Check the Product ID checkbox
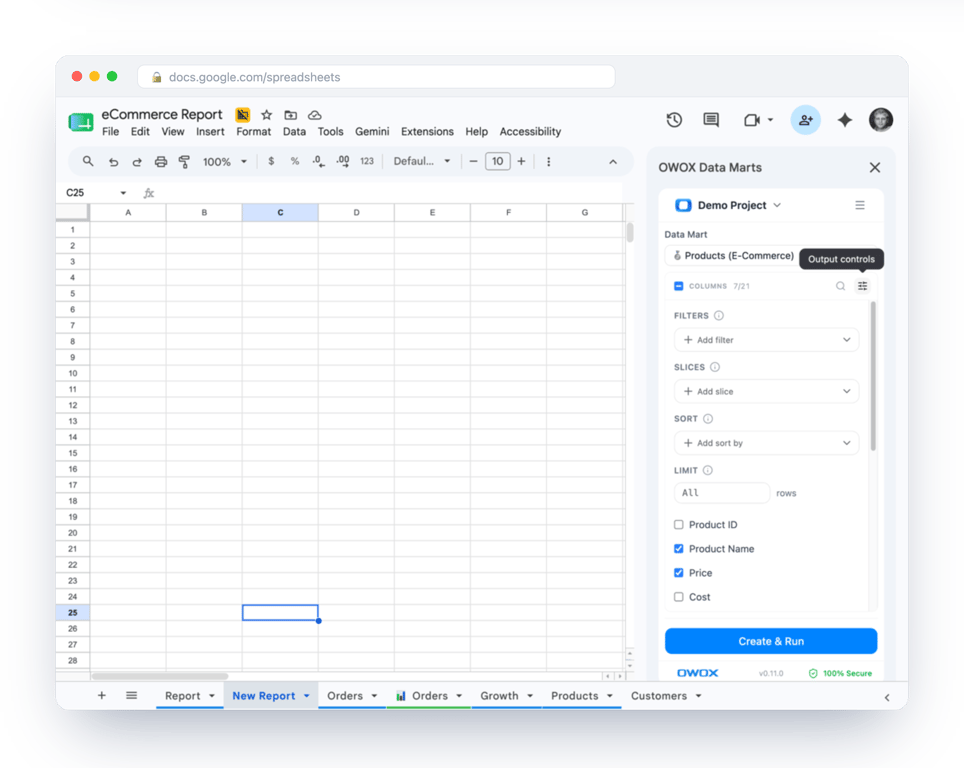 [679, 525]
